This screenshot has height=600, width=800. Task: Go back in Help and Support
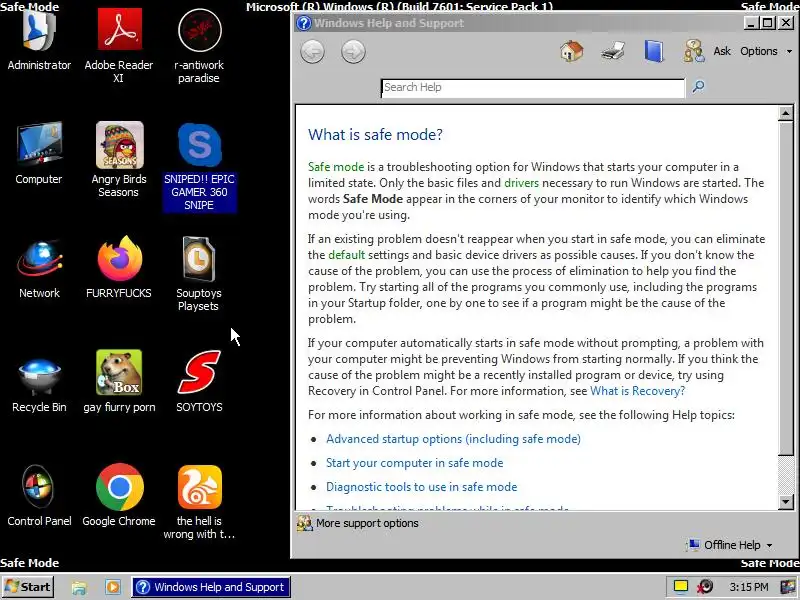pyautogui.click(x=312, y=52)
